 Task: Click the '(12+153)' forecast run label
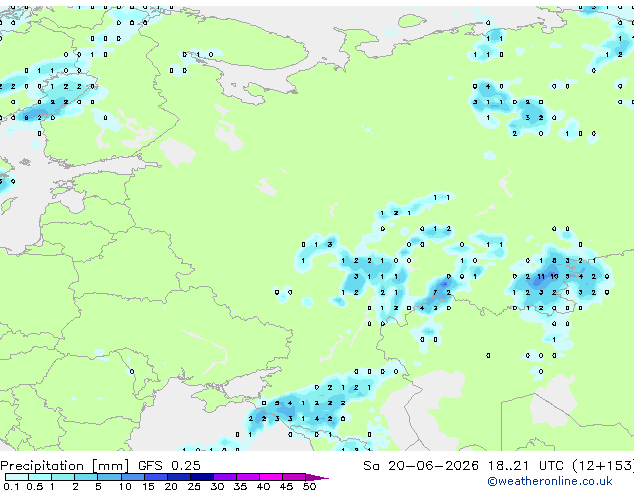603,466
